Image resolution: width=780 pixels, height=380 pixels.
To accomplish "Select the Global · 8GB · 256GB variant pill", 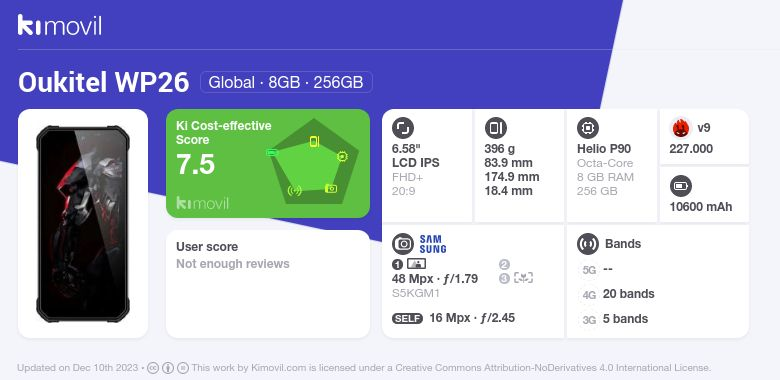I will 286,82.
